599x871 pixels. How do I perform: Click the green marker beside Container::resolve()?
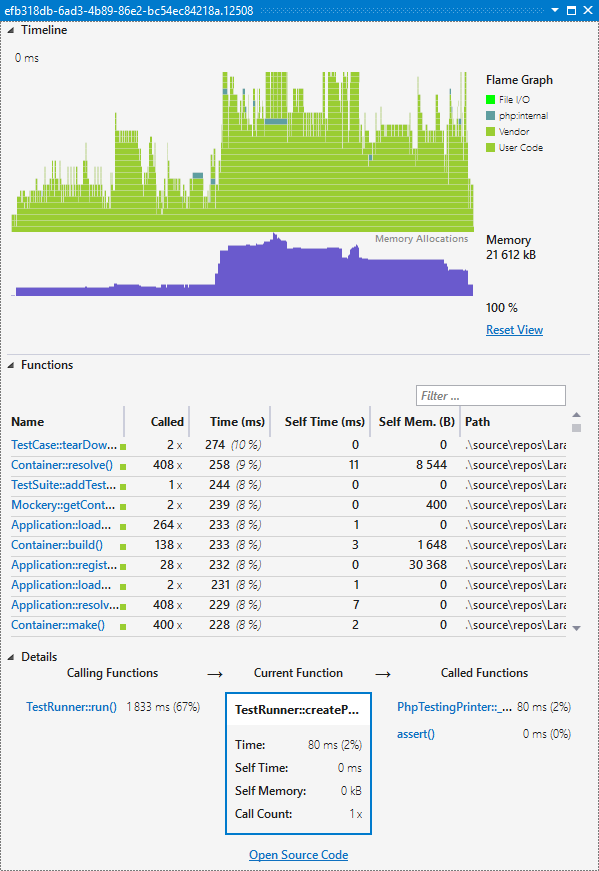coord(123,467)
